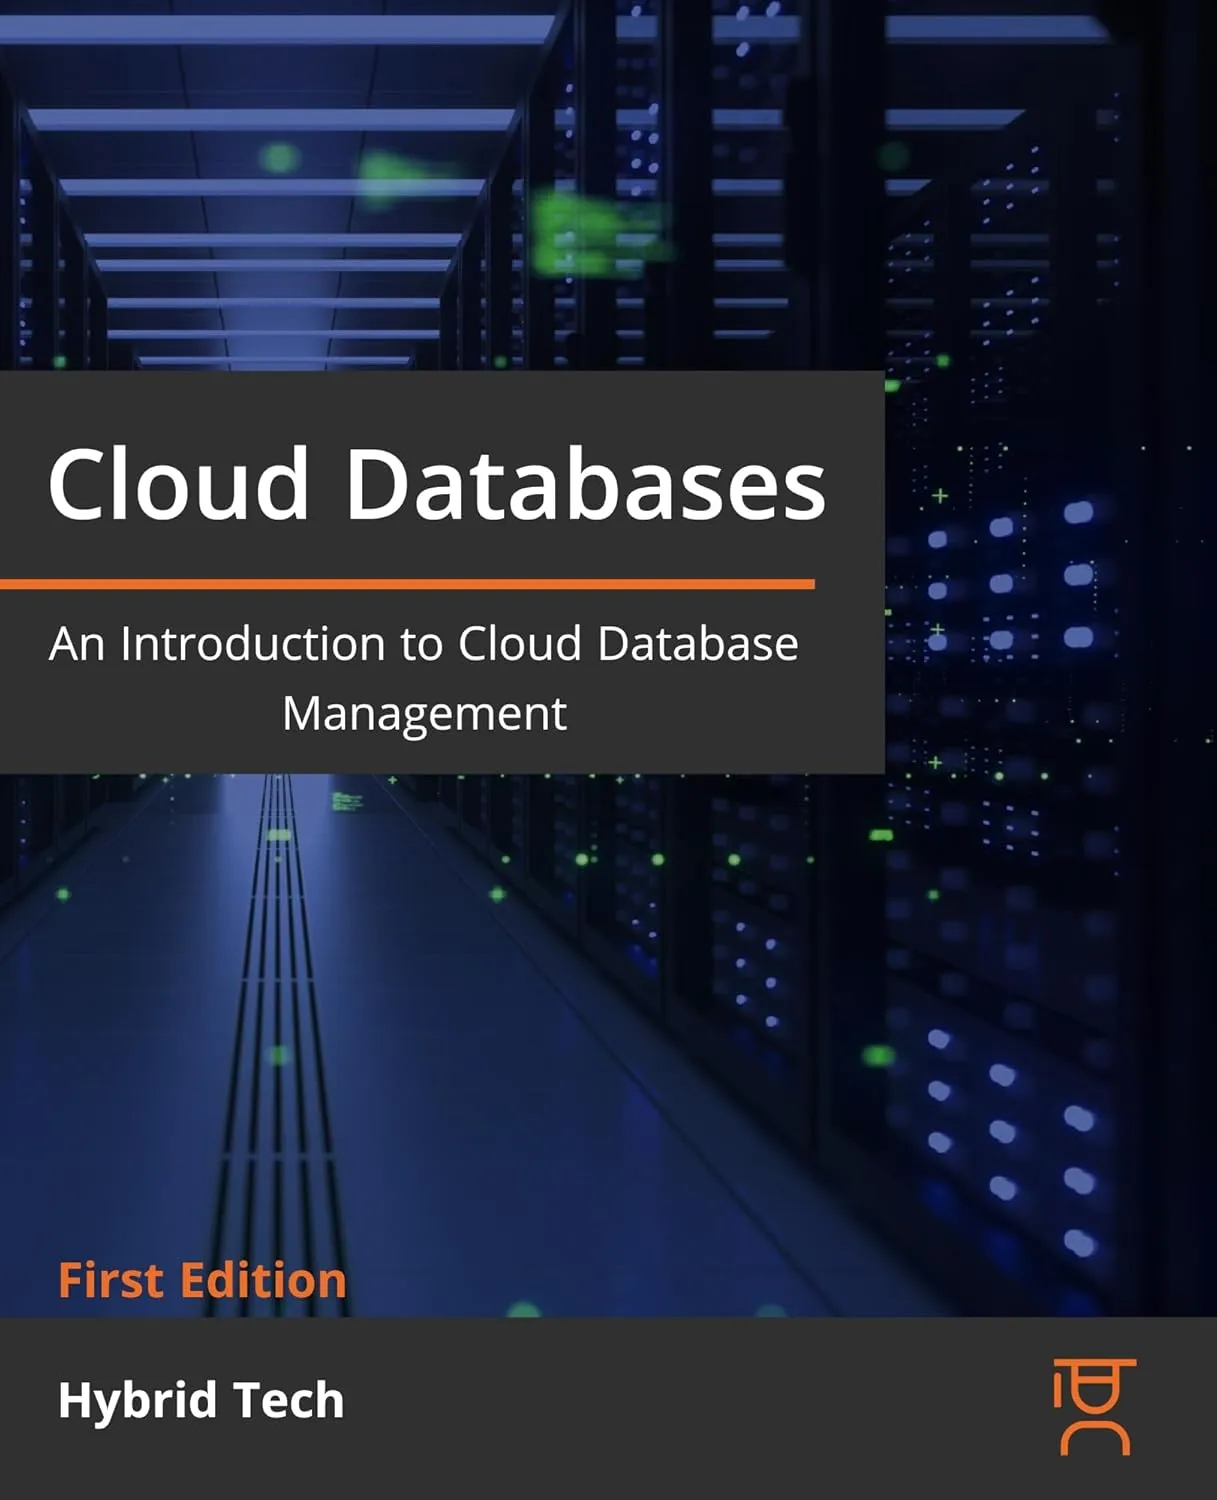
Task: Click the 'An Introduction to Cloud Database' subtitle line
Action: coord(424,643)
